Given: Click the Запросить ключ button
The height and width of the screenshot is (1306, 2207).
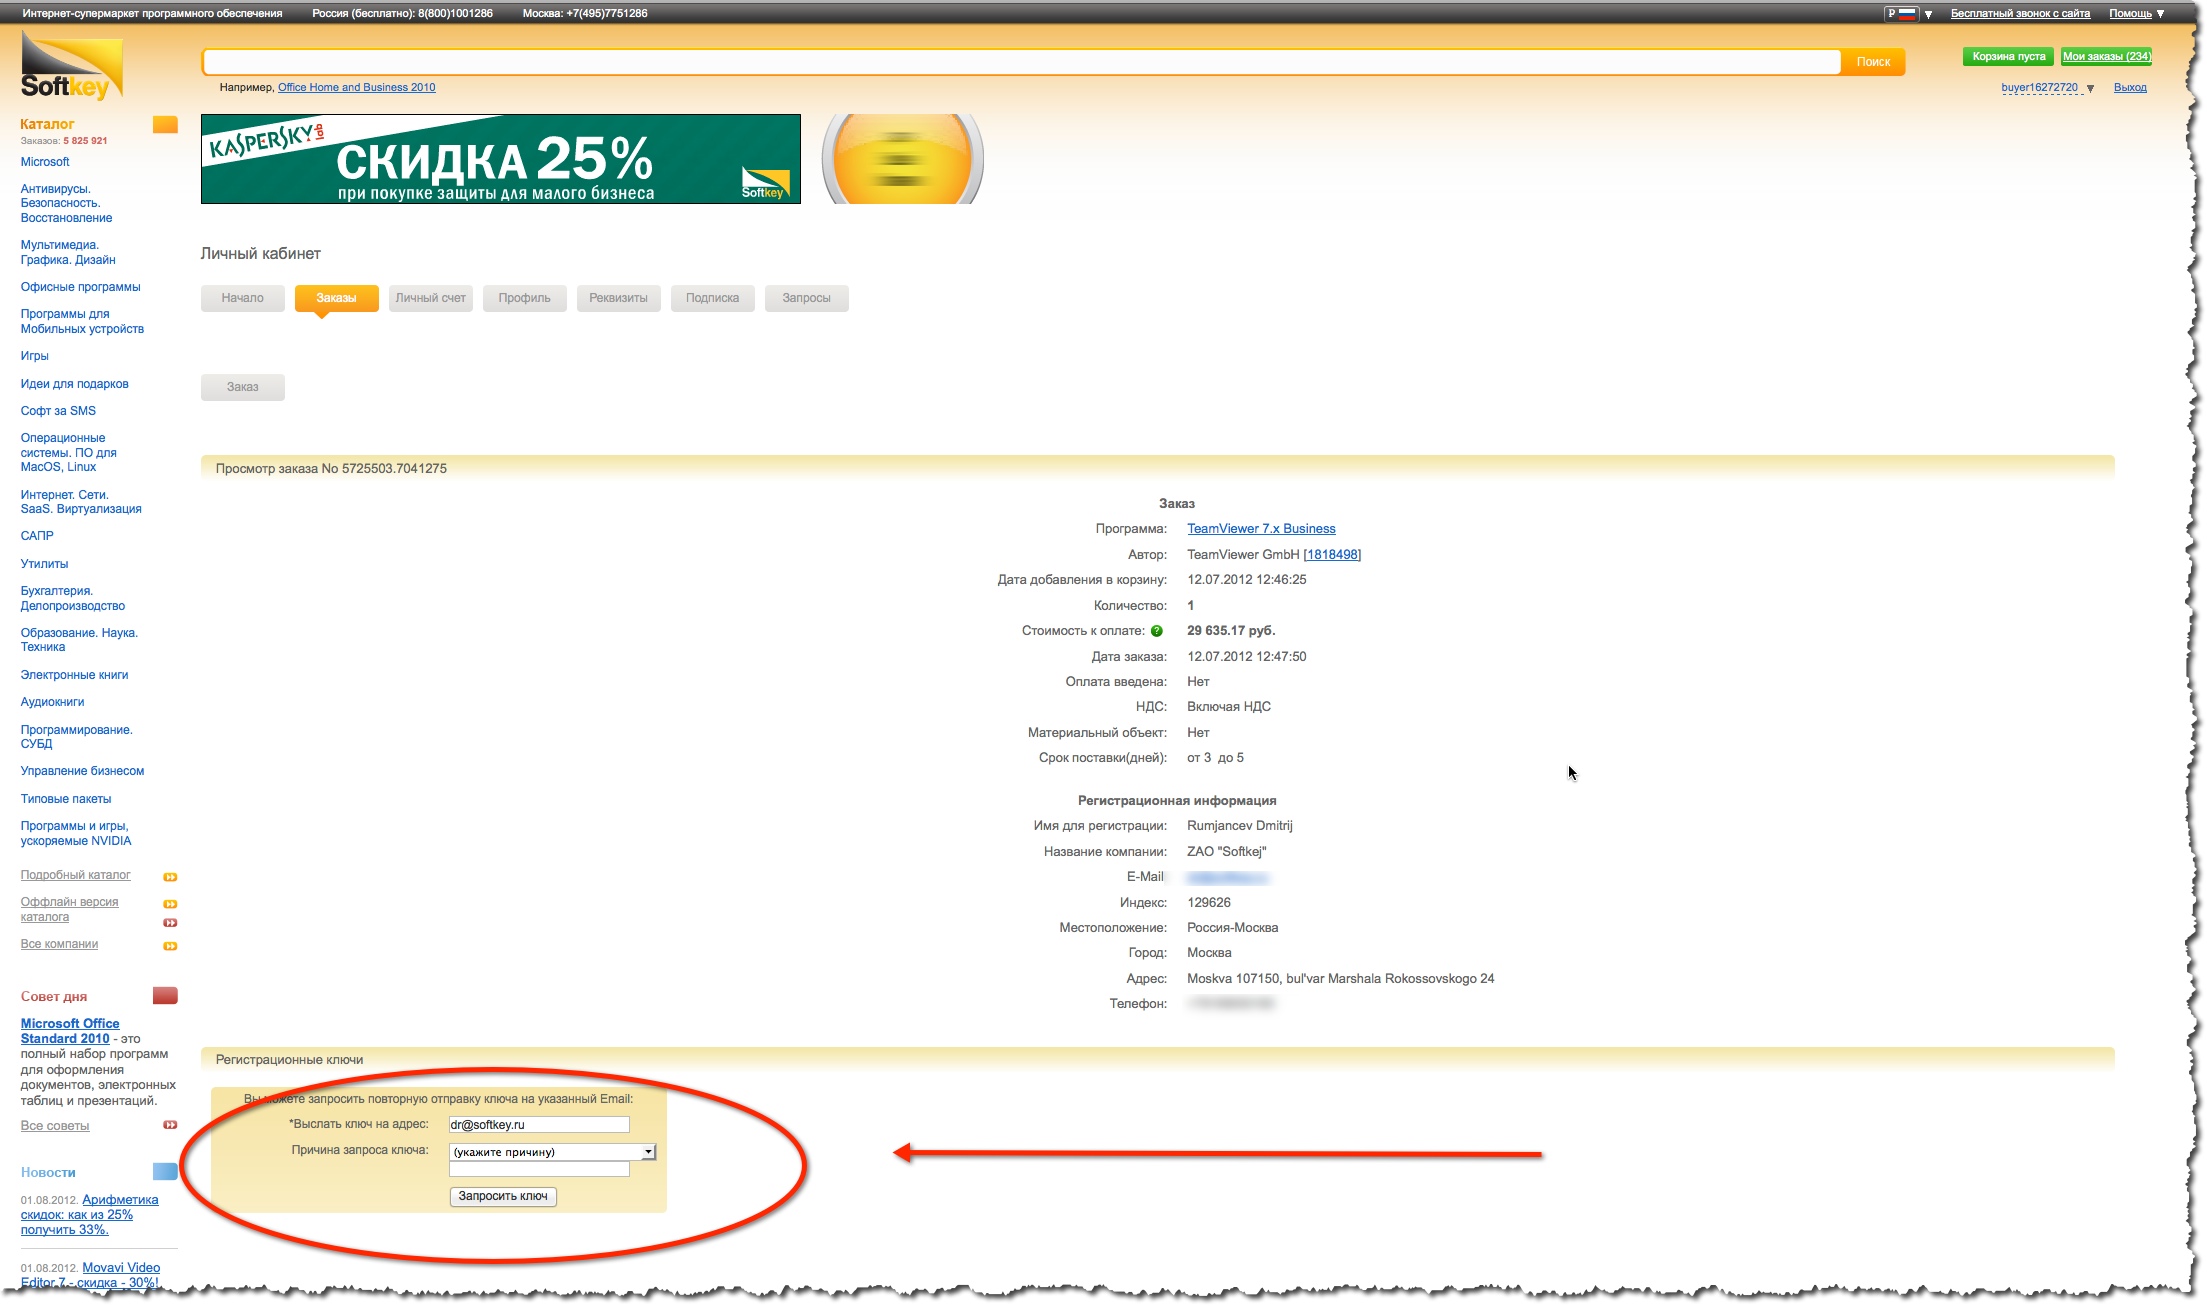Looking at the screenshot, I should click(503, 1196).
